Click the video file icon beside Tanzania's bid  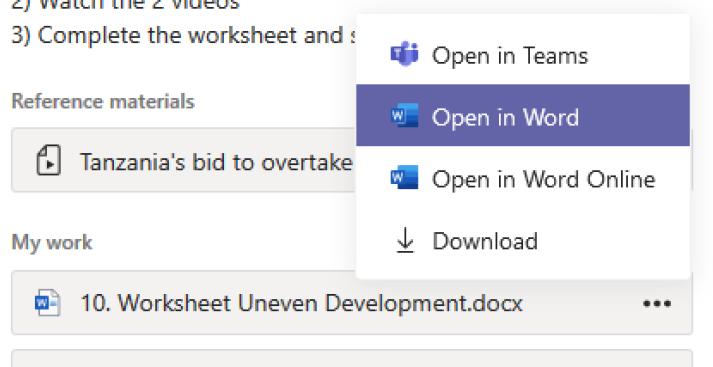click(x=48, y=160)
